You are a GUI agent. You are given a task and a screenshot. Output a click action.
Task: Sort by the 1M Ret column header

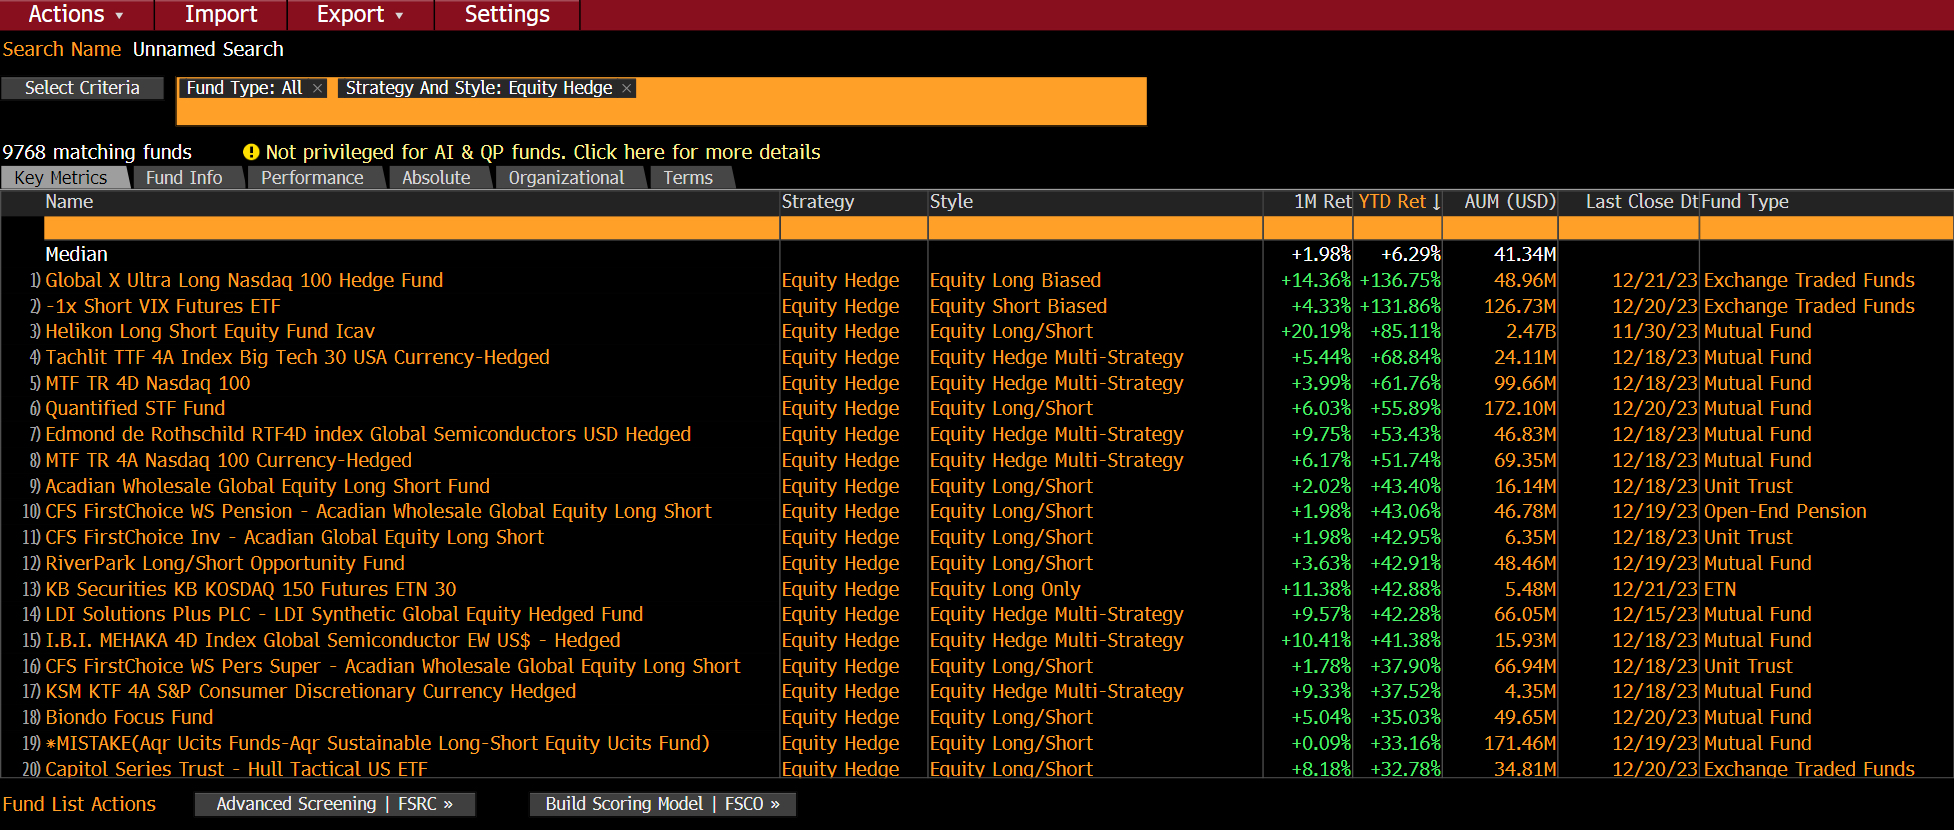[1322, 202]
